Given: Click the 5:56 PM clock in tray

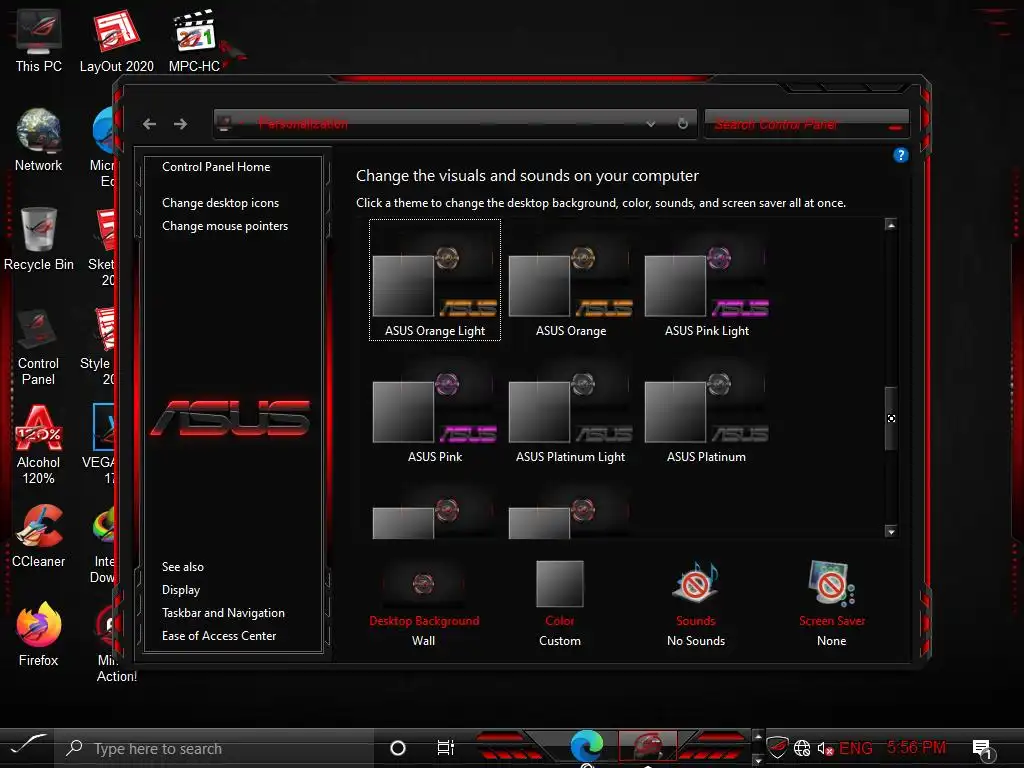Looking at the screenshot, I should click(x=916, y=748).
